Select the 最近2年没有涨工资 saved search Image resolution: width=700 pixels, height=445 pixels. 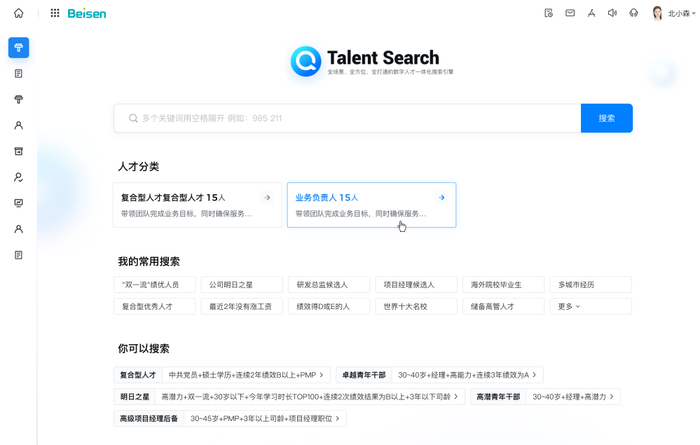click(242, 307)
